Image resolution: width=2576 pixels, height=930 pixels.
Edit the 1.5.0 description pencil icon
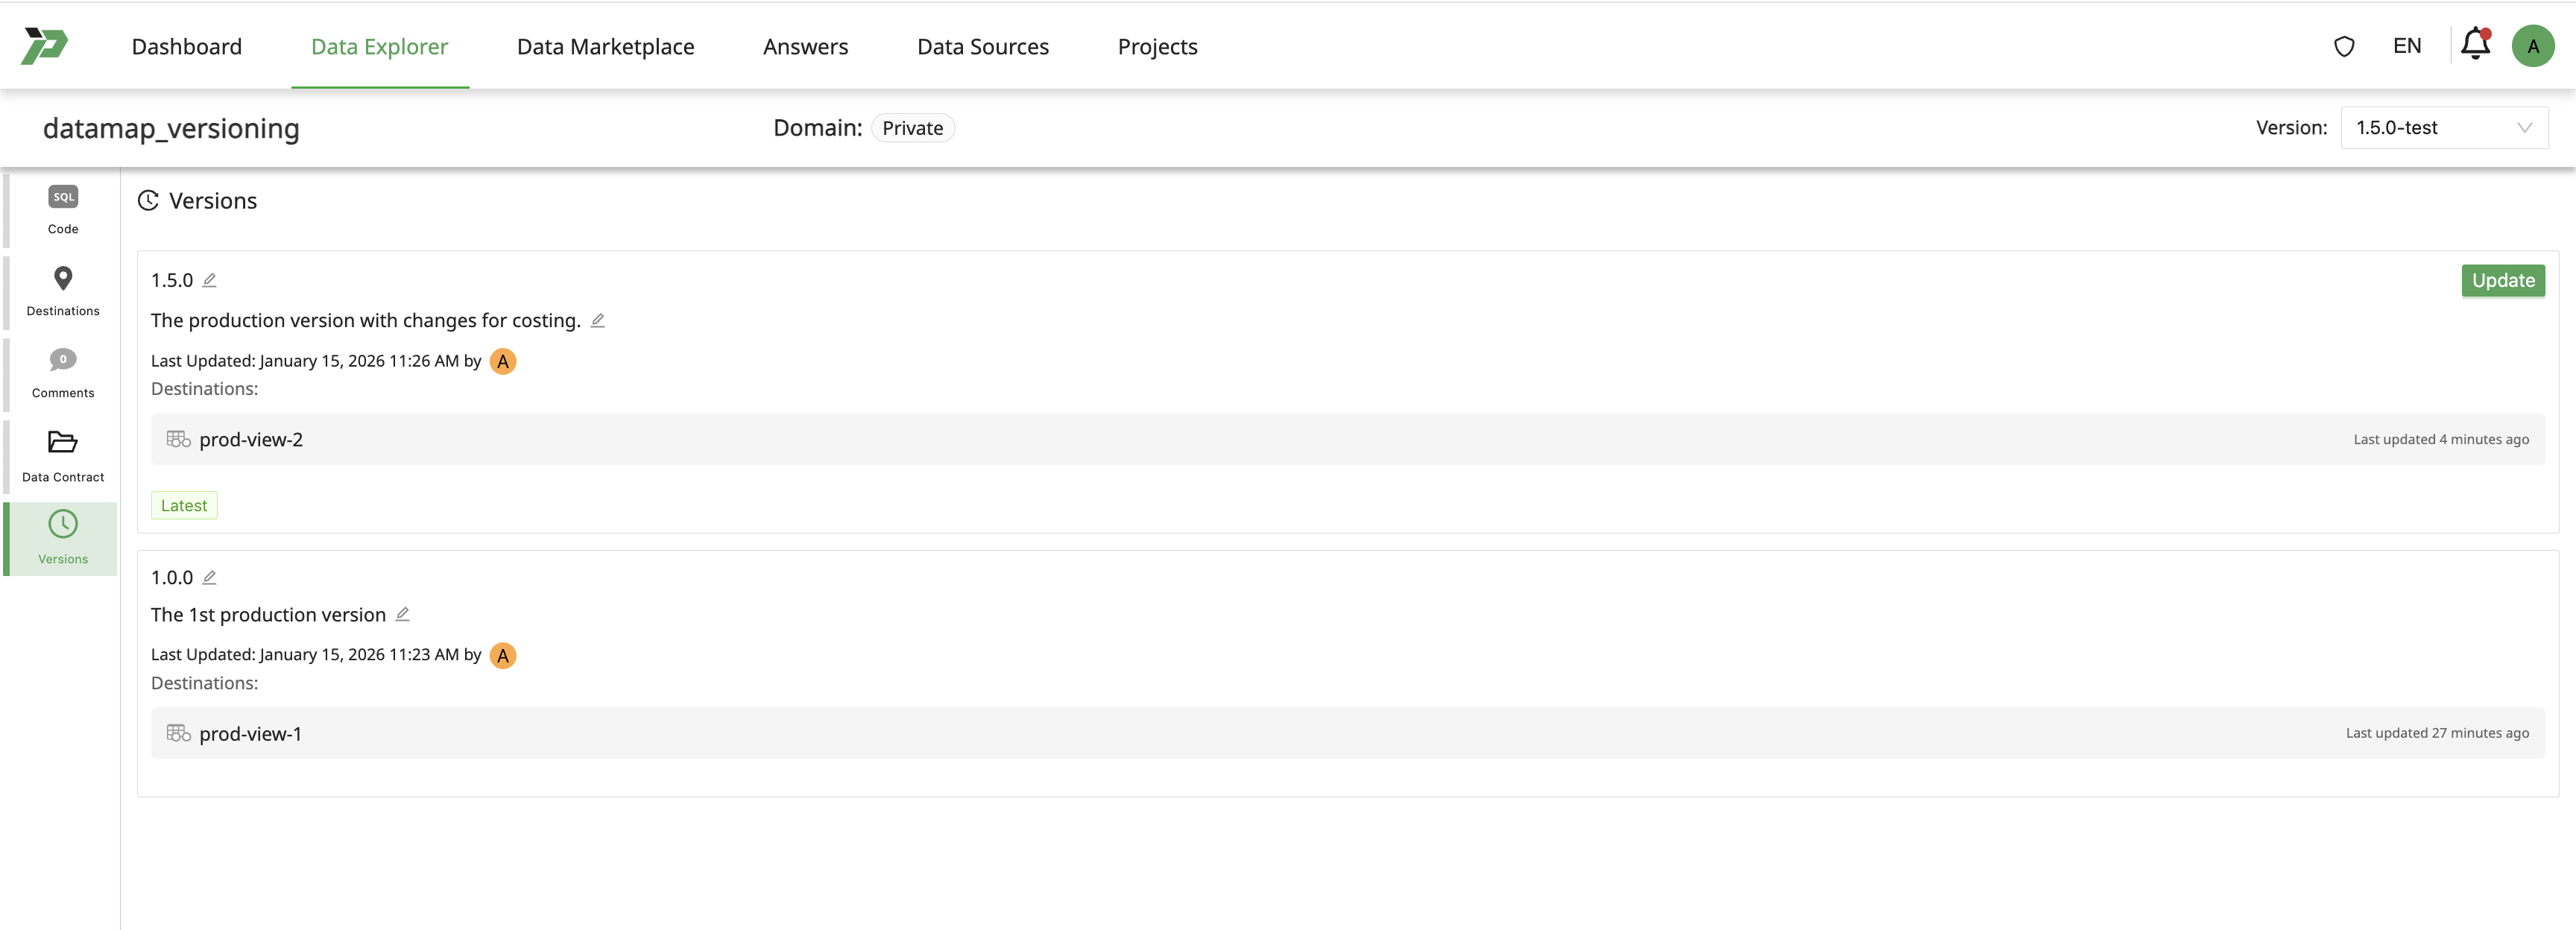point(597,320)
